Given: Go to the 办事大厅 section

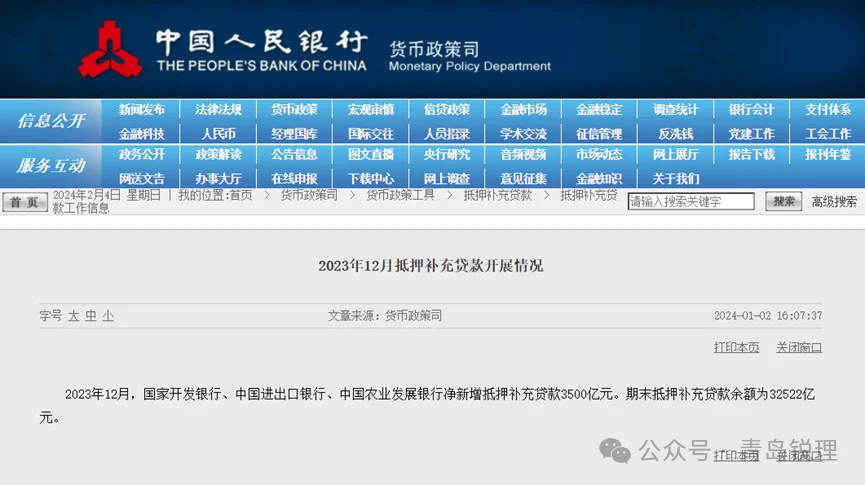Looking at the screenshot, I should tap(218, 179).
